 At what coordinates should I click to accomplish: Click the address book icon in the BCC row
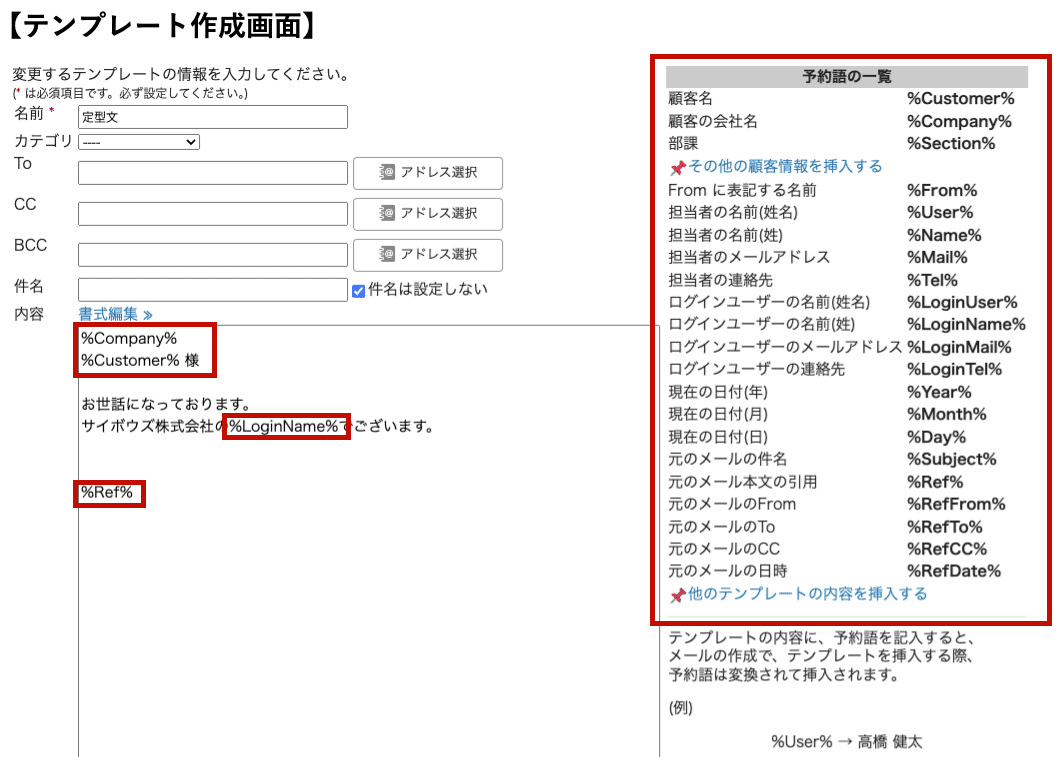click(x=386, y=254)
